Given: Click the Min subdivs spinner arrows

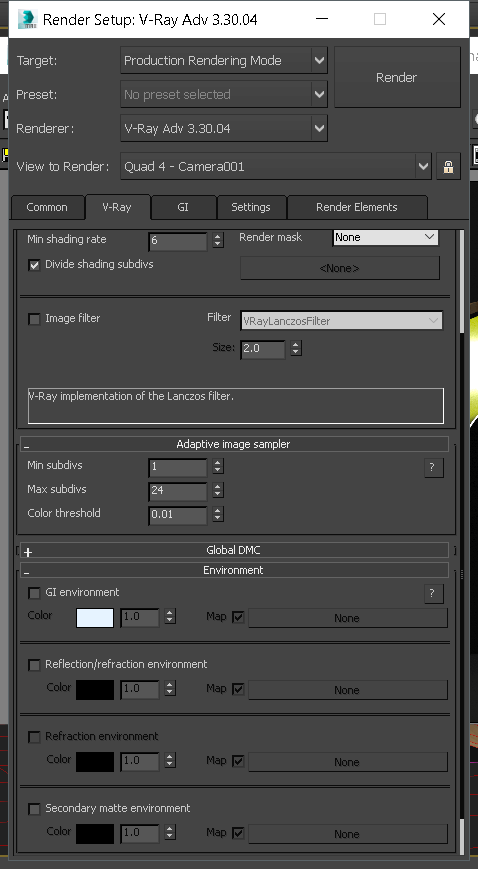Looking at the screenshot, I should (218, 467).
